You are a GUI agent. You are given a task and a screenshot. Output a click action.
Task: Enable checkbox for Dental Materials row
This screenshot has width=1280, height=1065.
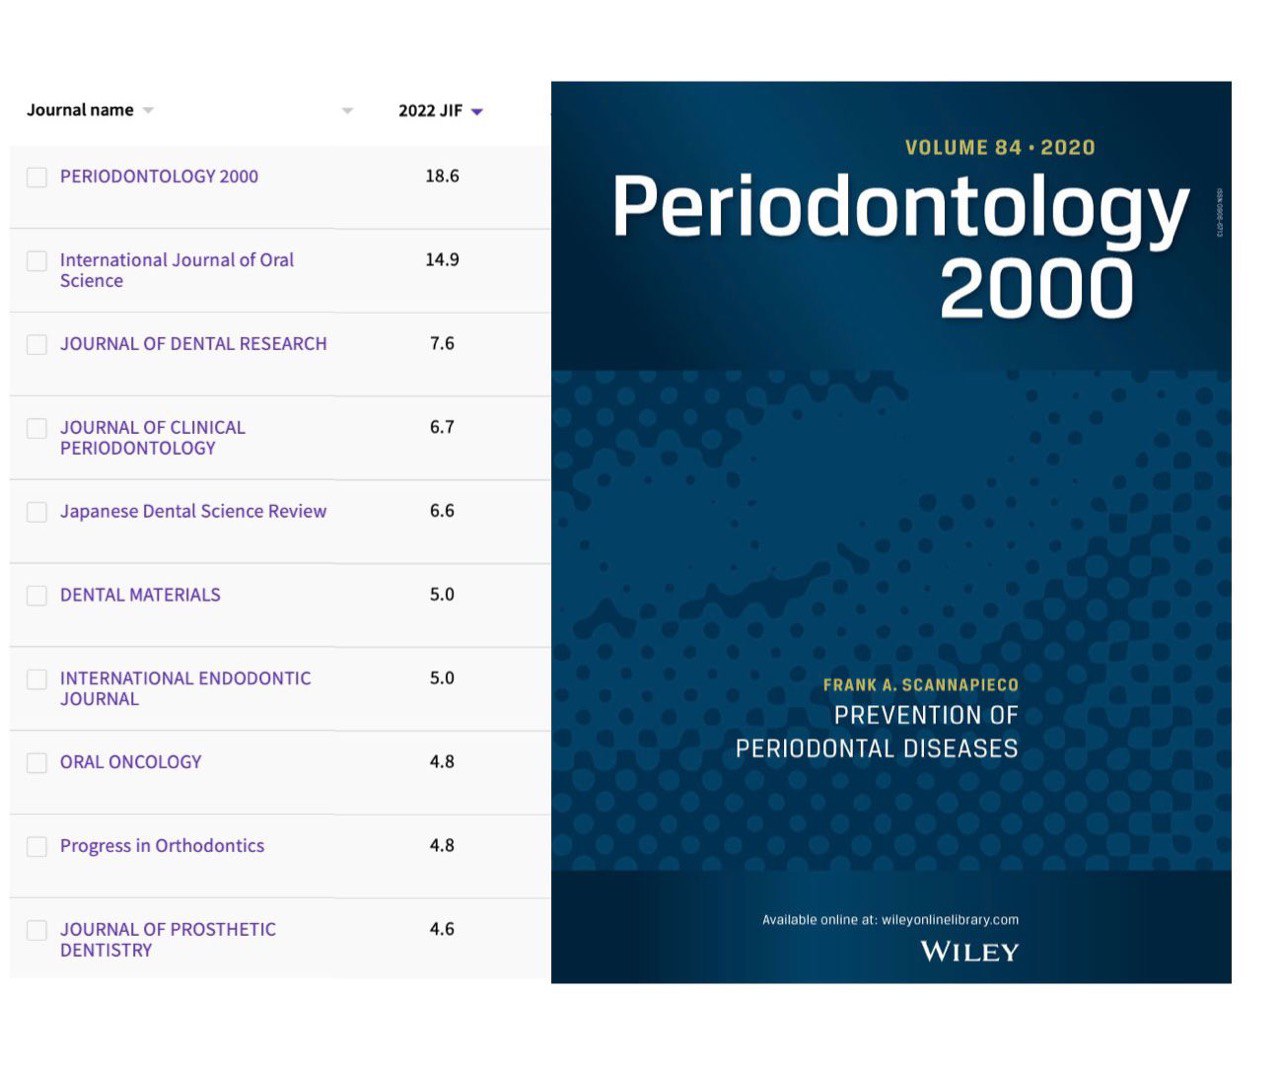point(37,596)
